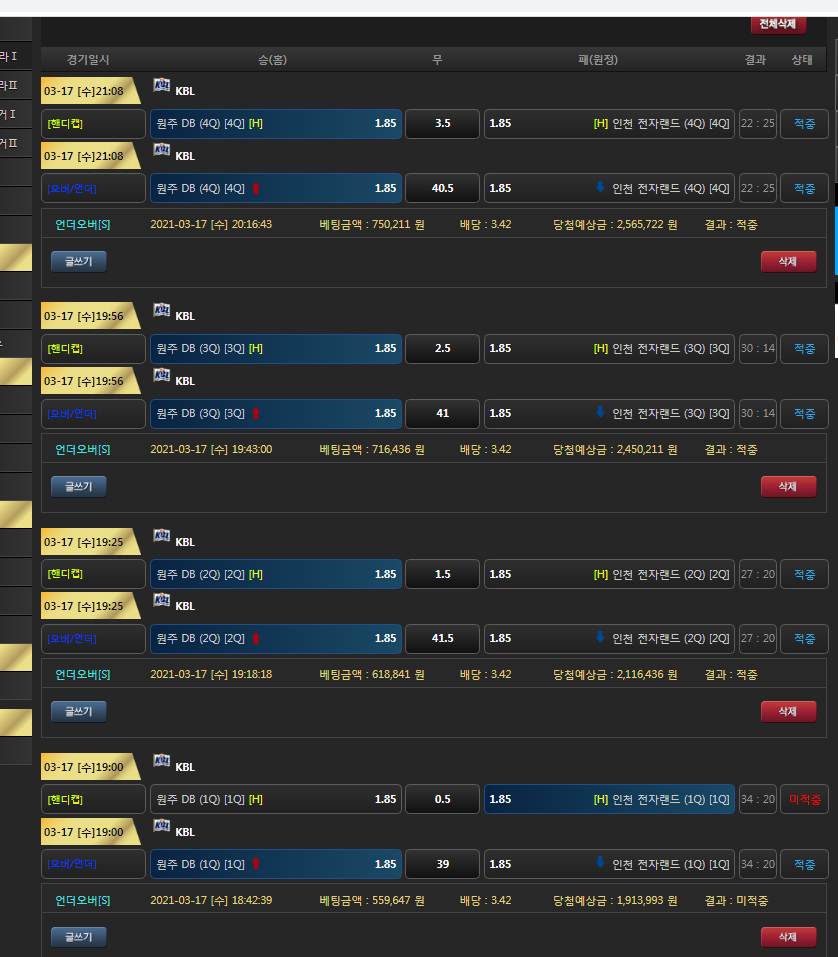Image resolution: width=838 pixels, height=957 pixels.
Task: Click the 30 : 14 score in the 3Q handicap row
Action: 757,349
